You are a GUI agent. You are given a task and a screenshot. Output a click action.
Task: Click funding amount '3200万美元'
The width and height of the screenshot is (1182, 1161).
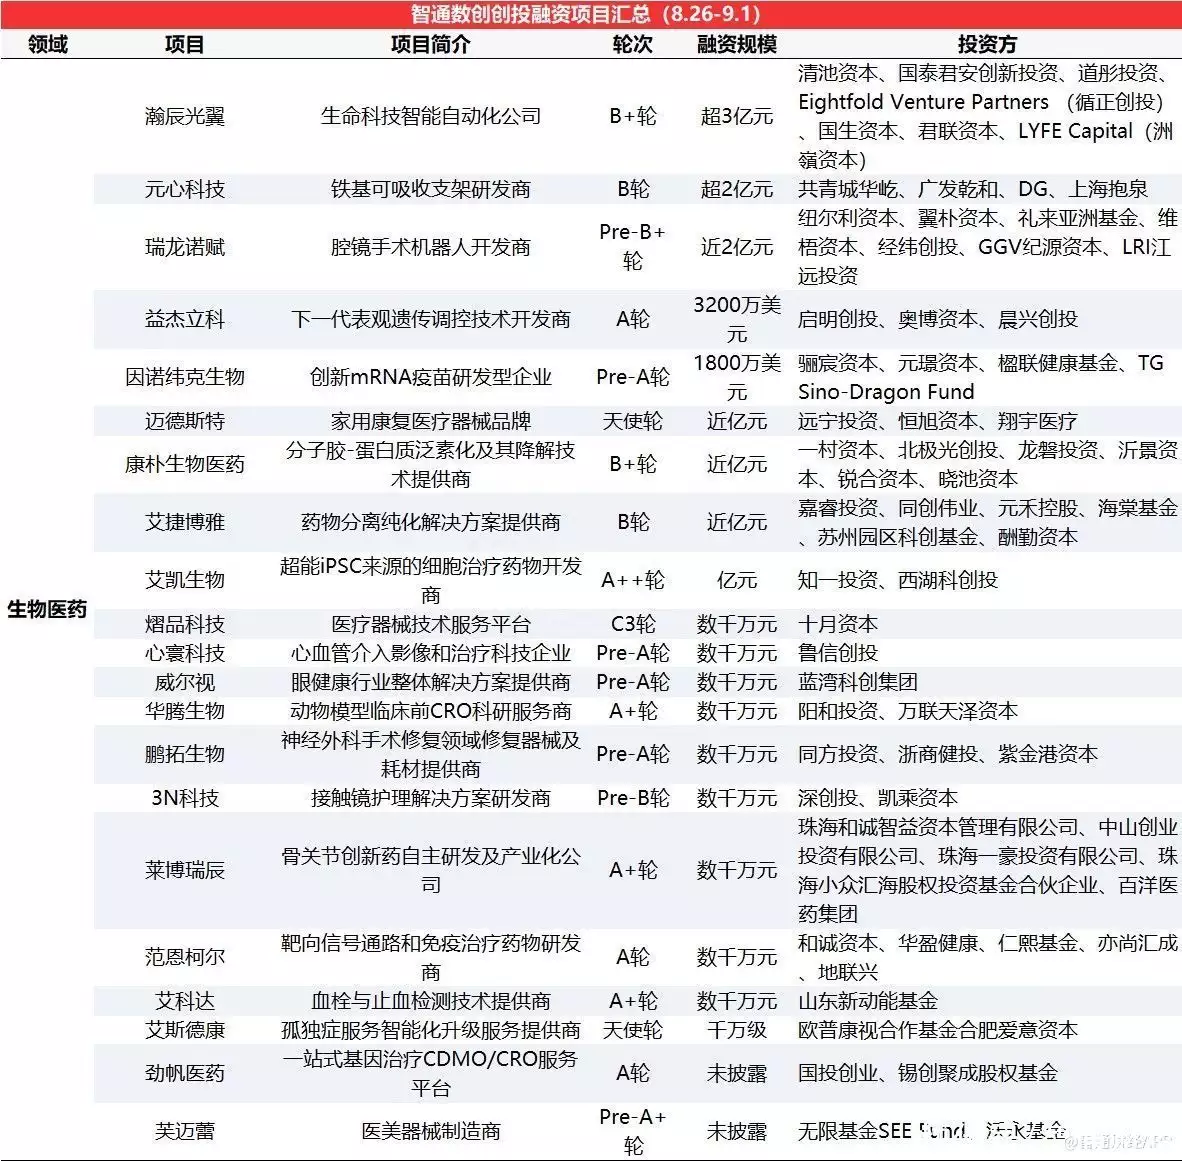[736, 319]
